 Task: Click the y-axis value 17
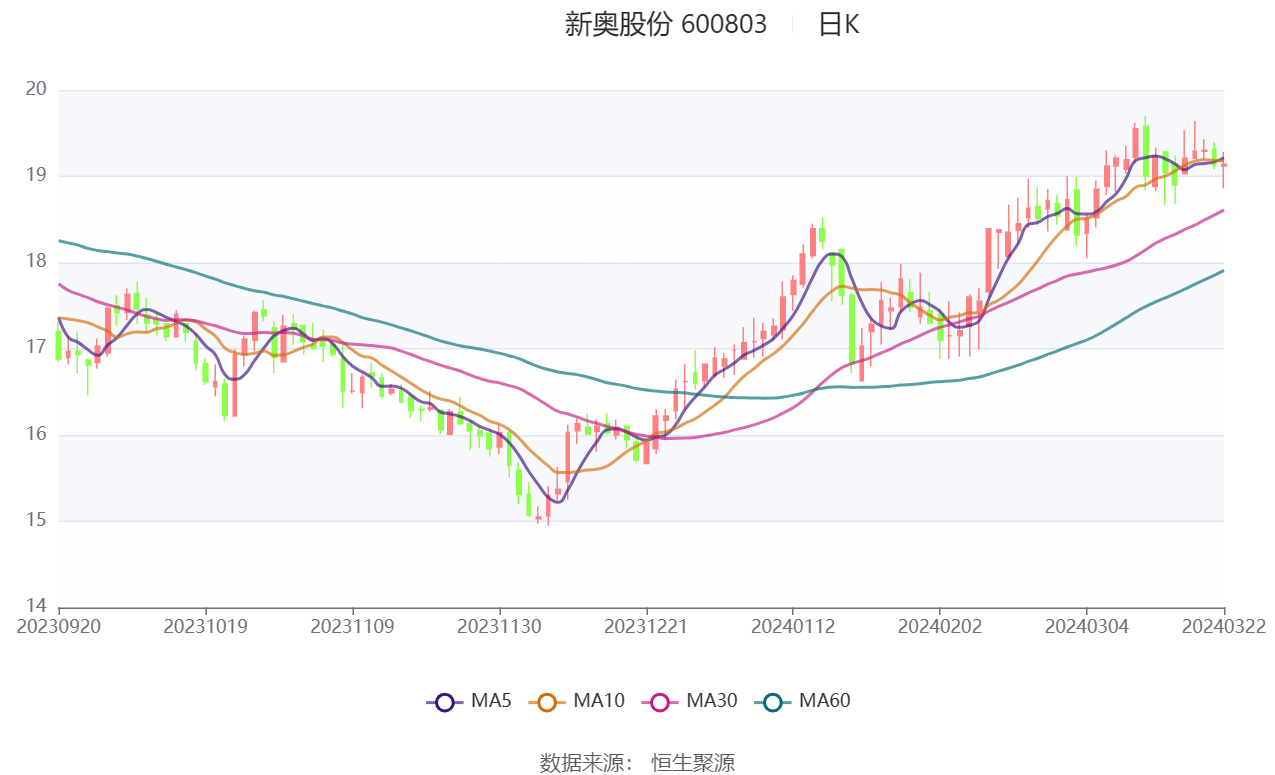pos(36,348)
